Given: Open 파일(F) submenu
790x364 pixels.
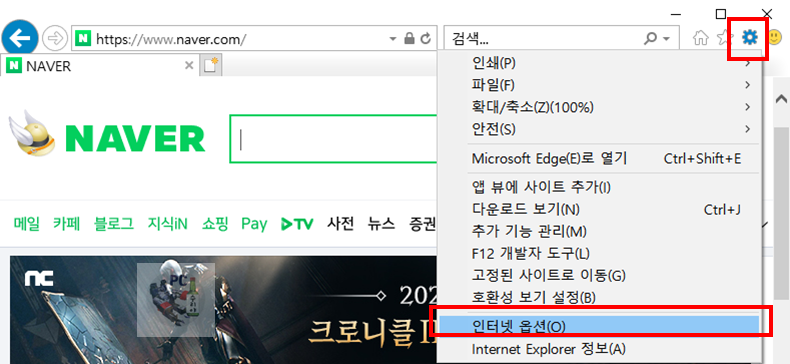Looking at the screenshot, I should coord(600,85).
